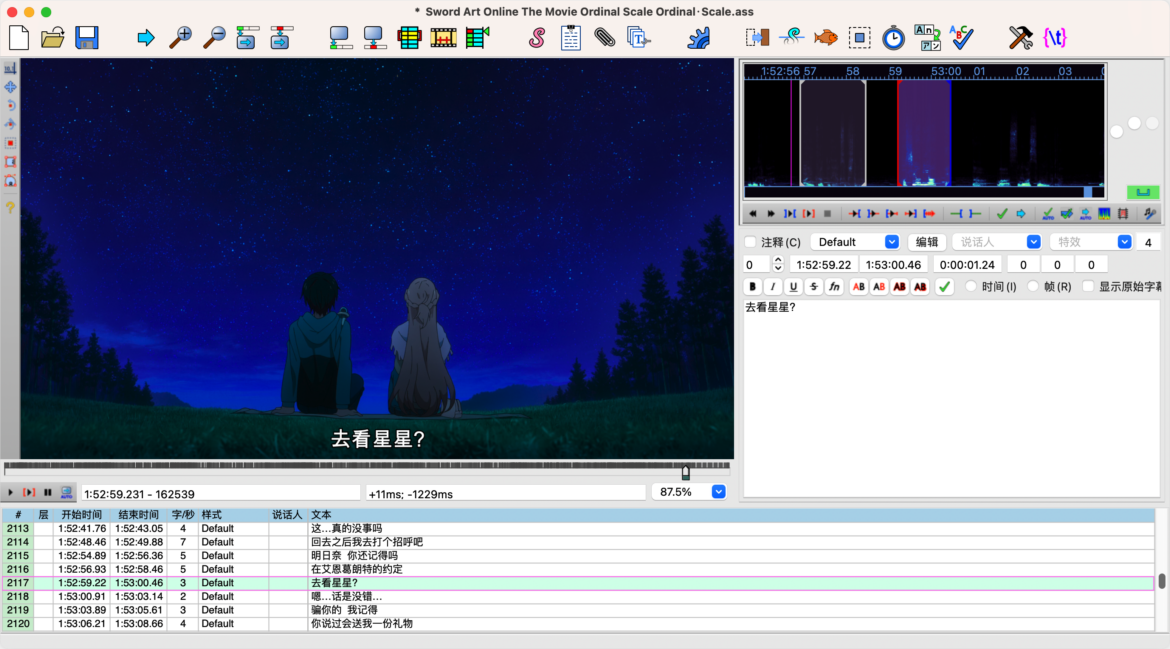The height and width of the screenshot is (649, 1170).
Task: Select the 时间 (I) radio button
Action: (x=971, y=286)
